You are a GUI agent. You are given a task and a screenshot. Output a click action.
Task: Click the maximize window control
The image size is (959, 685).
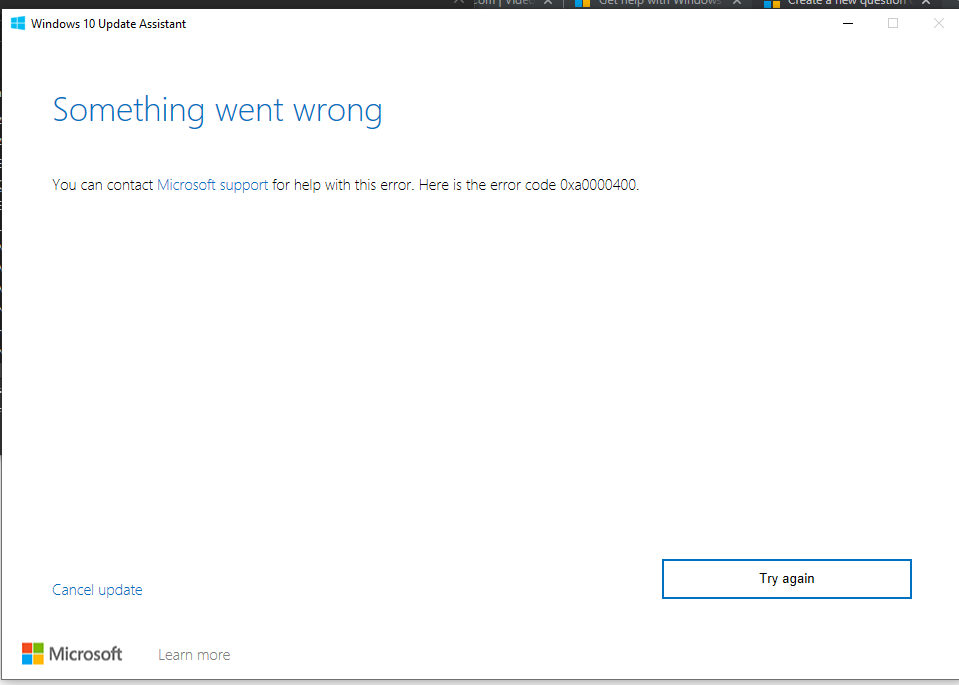click(892, 23)
